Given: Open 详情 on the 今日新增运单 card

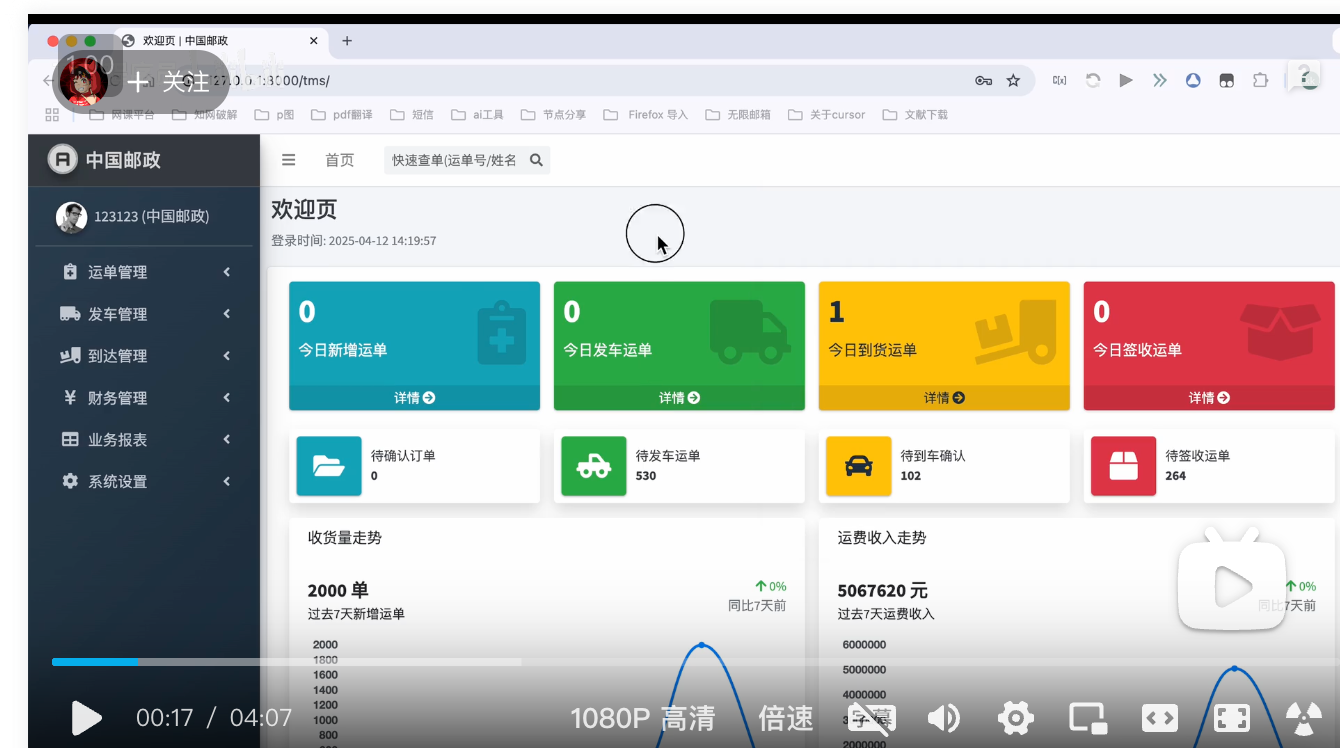Looking at the screenshot, I should [x=414, y=398].
